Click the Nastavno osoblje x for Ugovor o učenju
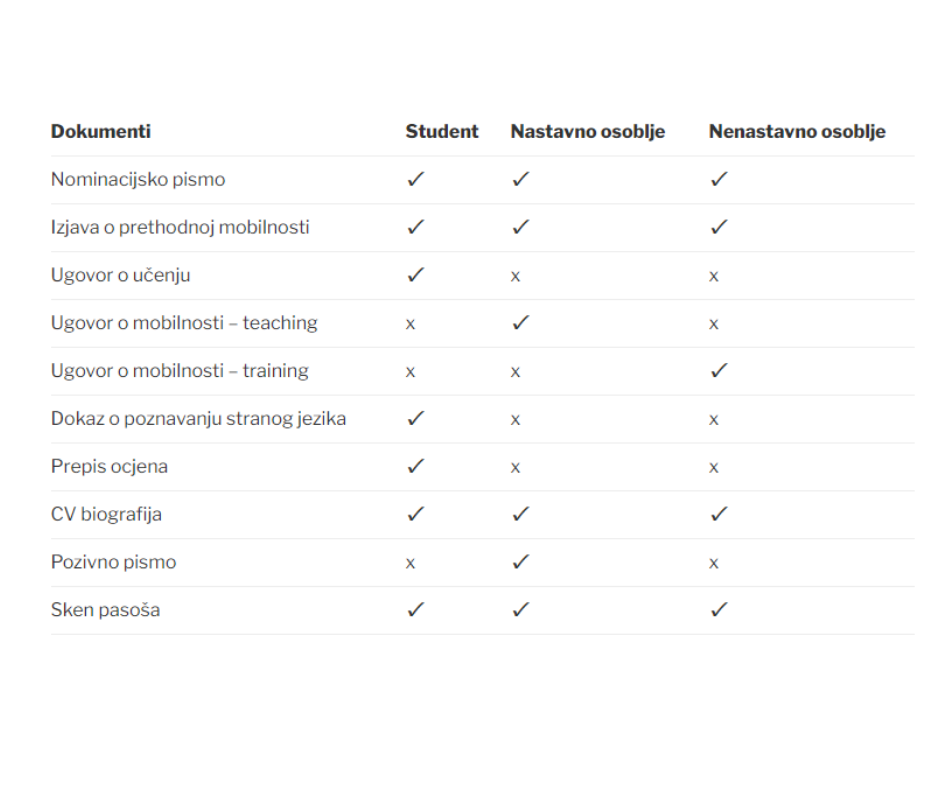The height and width of the screenshot is (788, 940). coord(516,276)
